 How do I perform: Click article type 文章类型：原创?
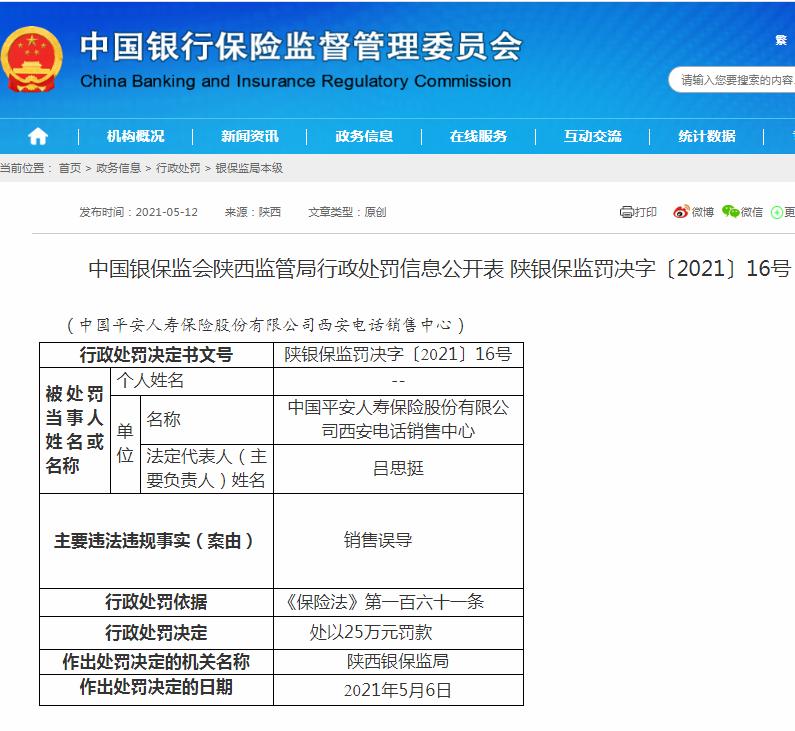[347, 212]
